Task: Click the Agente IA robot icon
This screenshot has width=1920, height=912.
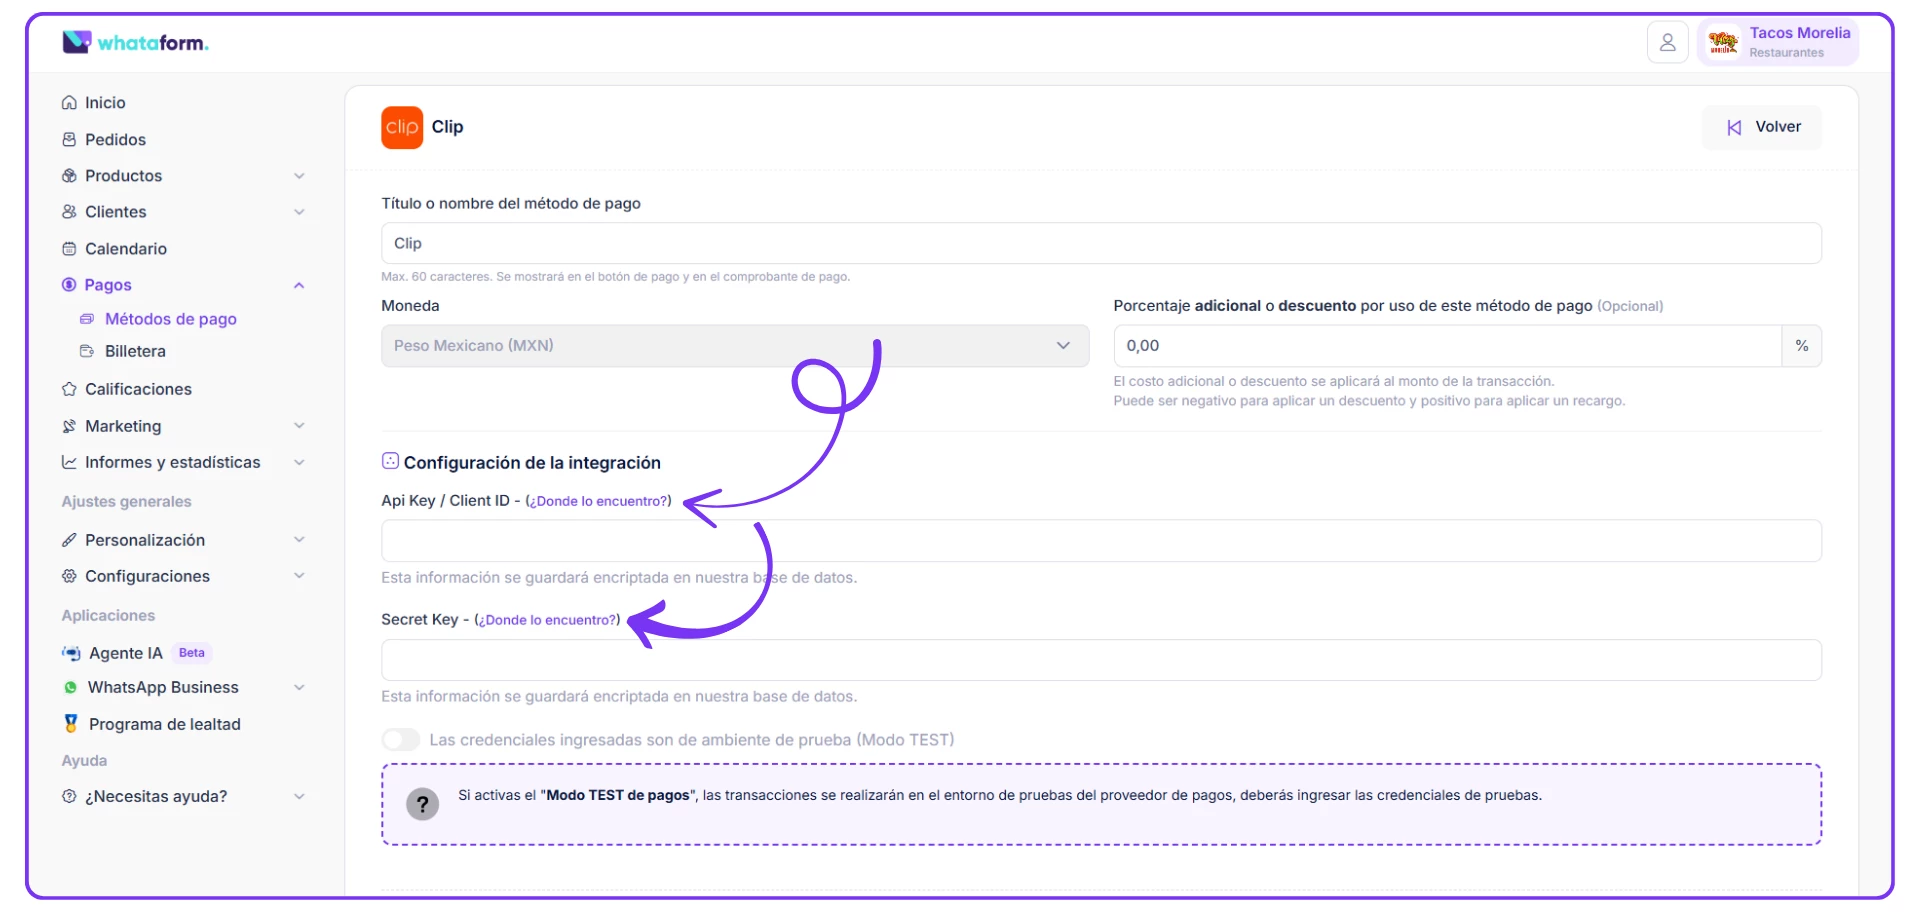Action: pos(71,653)
